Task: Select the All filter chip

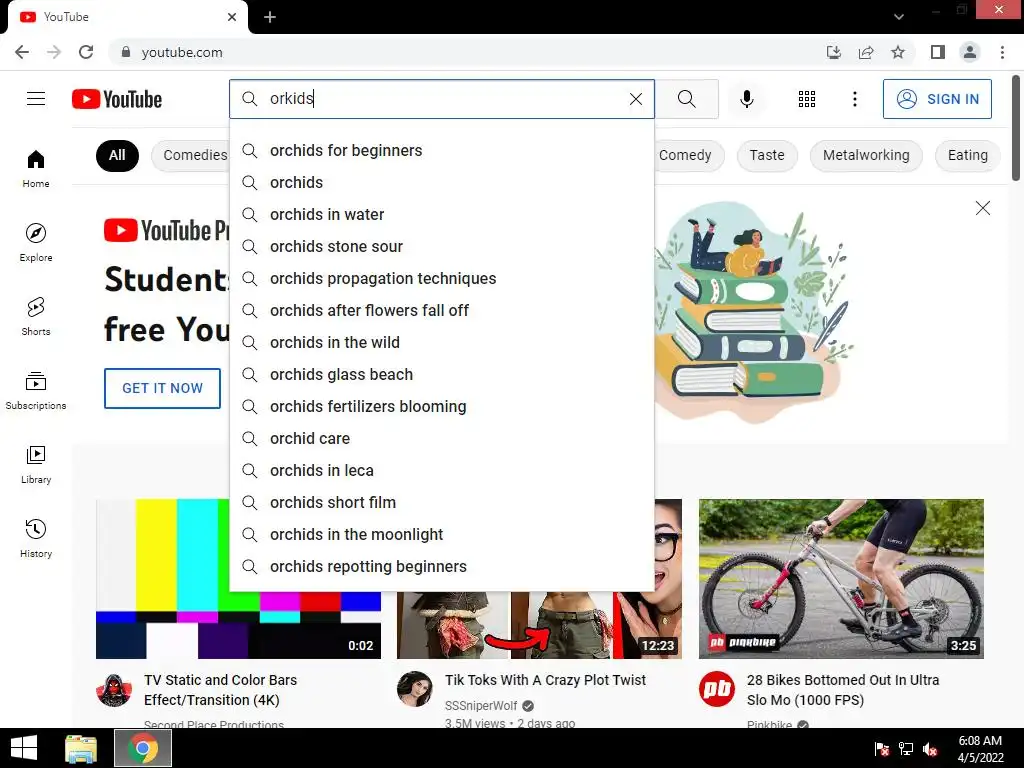Action: tap(117, 155)
